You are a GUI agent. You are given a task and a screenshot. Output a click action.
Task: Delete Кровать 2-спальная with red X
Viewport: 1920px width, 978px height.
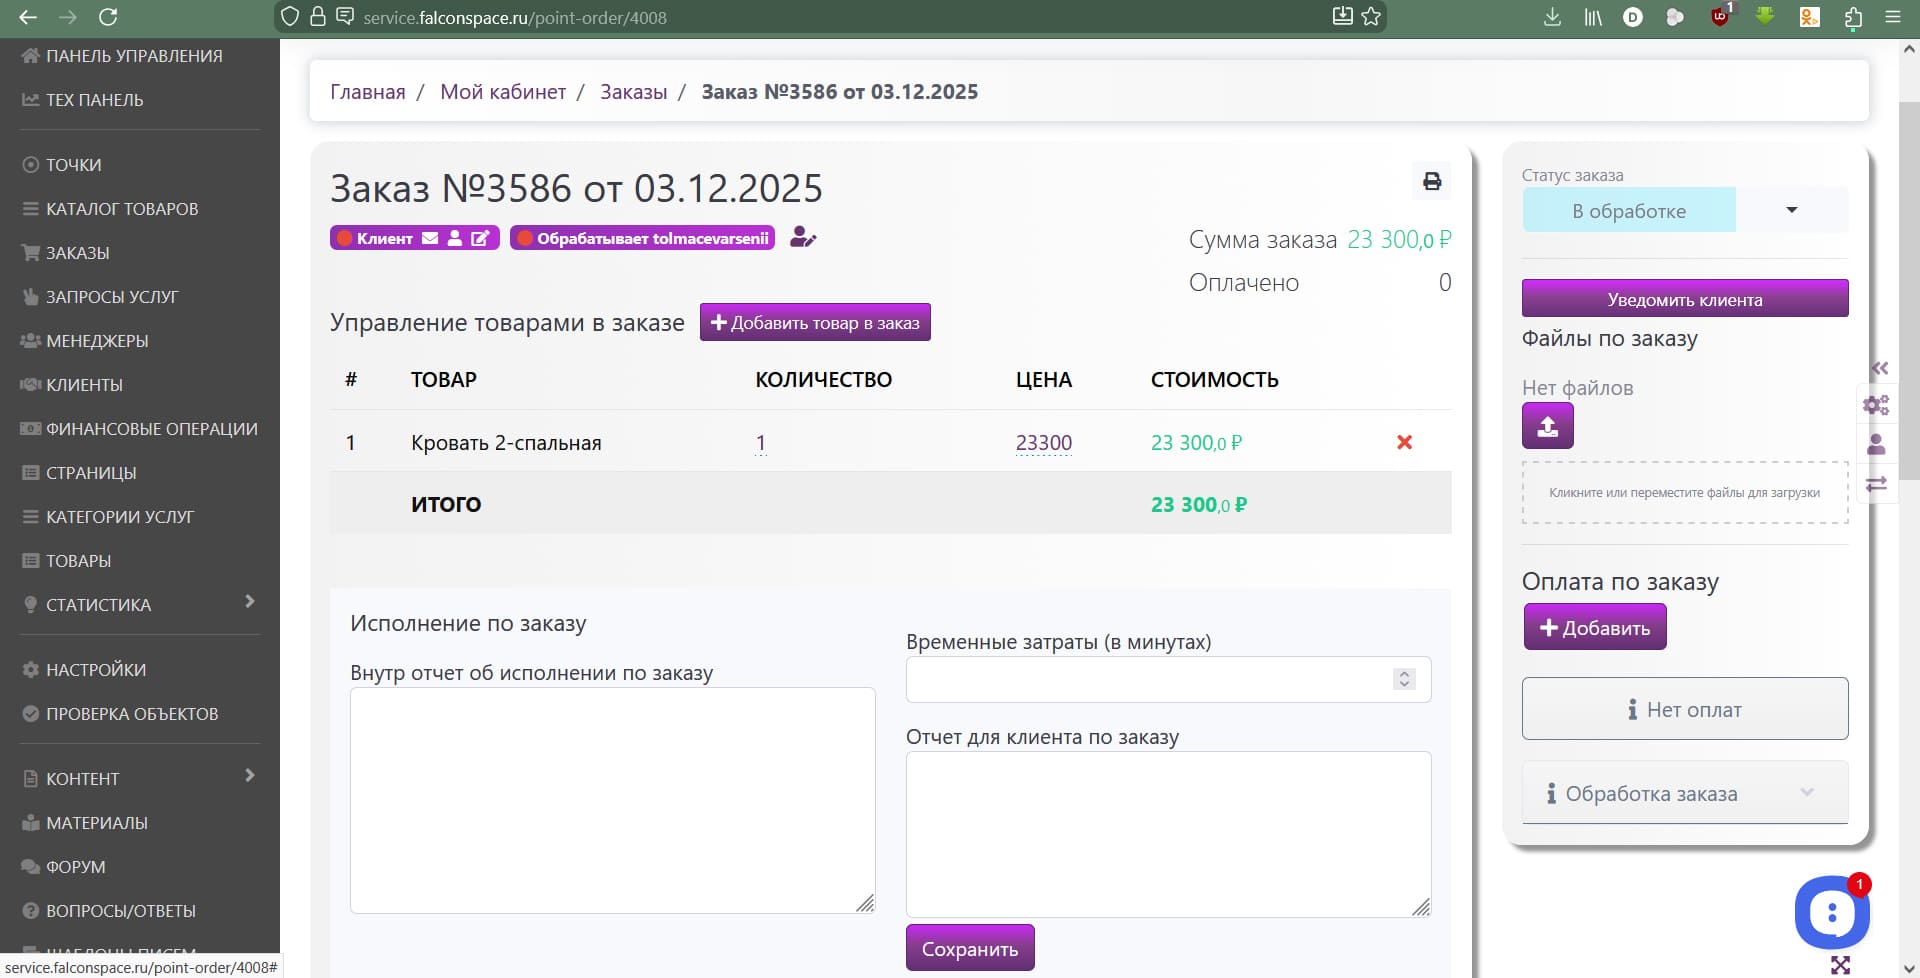(1404, 442)
